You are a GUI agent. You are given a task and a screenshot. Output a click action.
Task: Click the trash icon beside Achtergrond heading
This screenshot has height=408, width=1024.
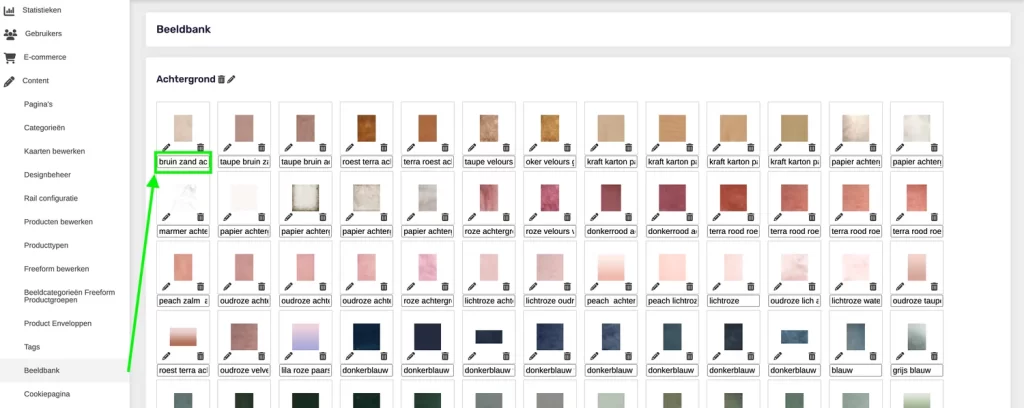[x=221, y=79]
